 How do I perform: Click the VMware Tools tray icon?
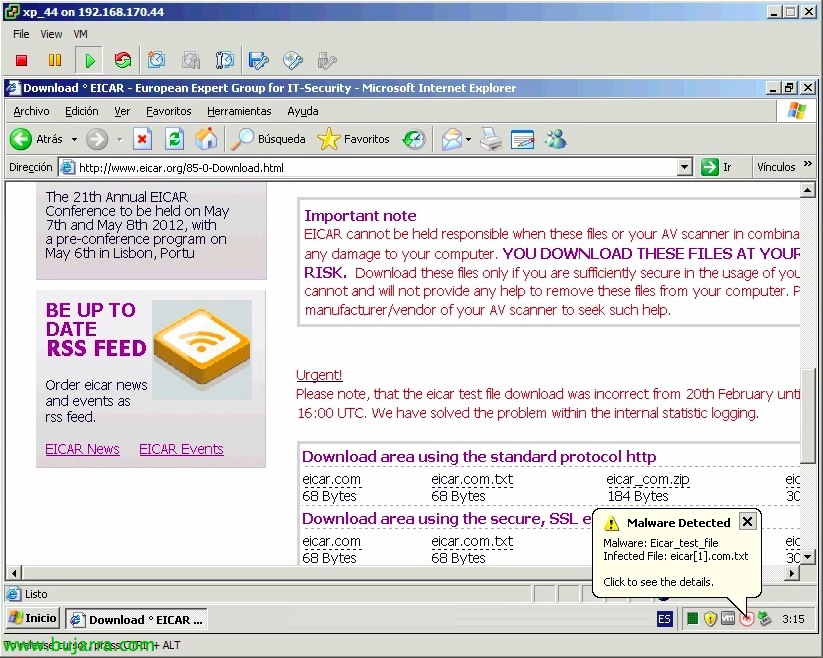click(728, 619)
